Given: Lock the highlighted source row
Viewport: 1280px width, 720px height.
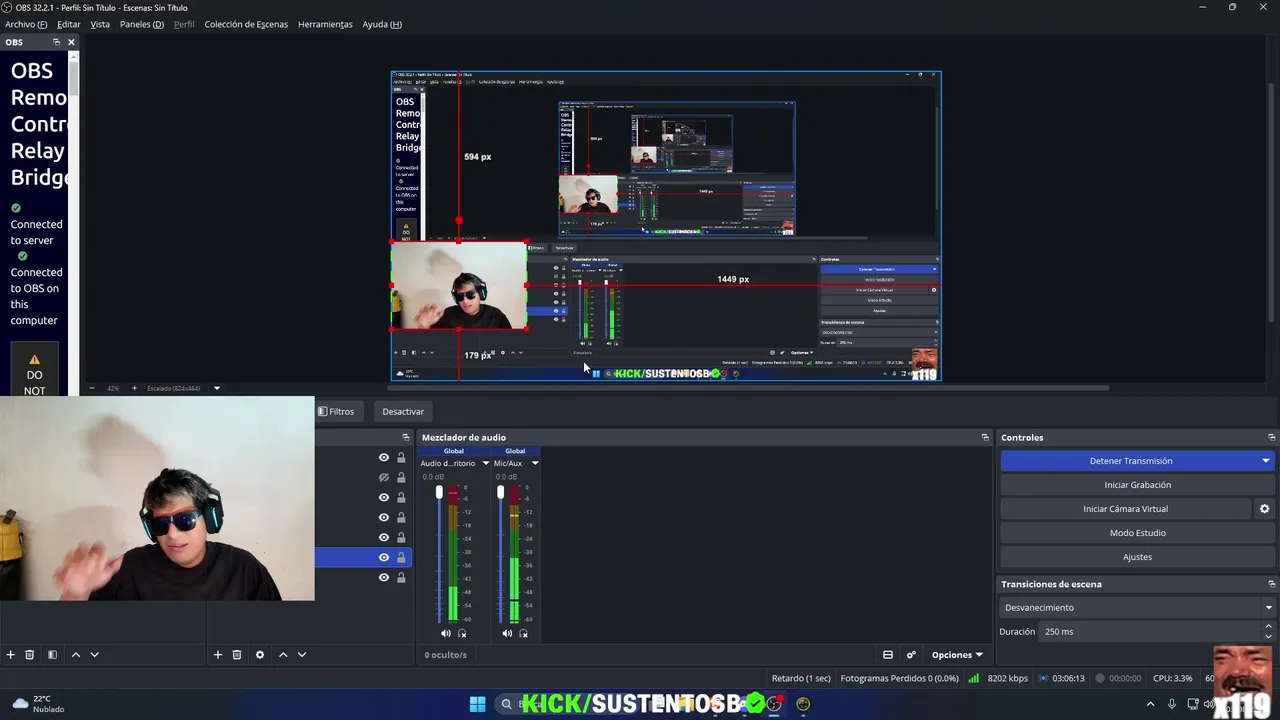Looking at the screenshot, I should [x=401, y=558].
